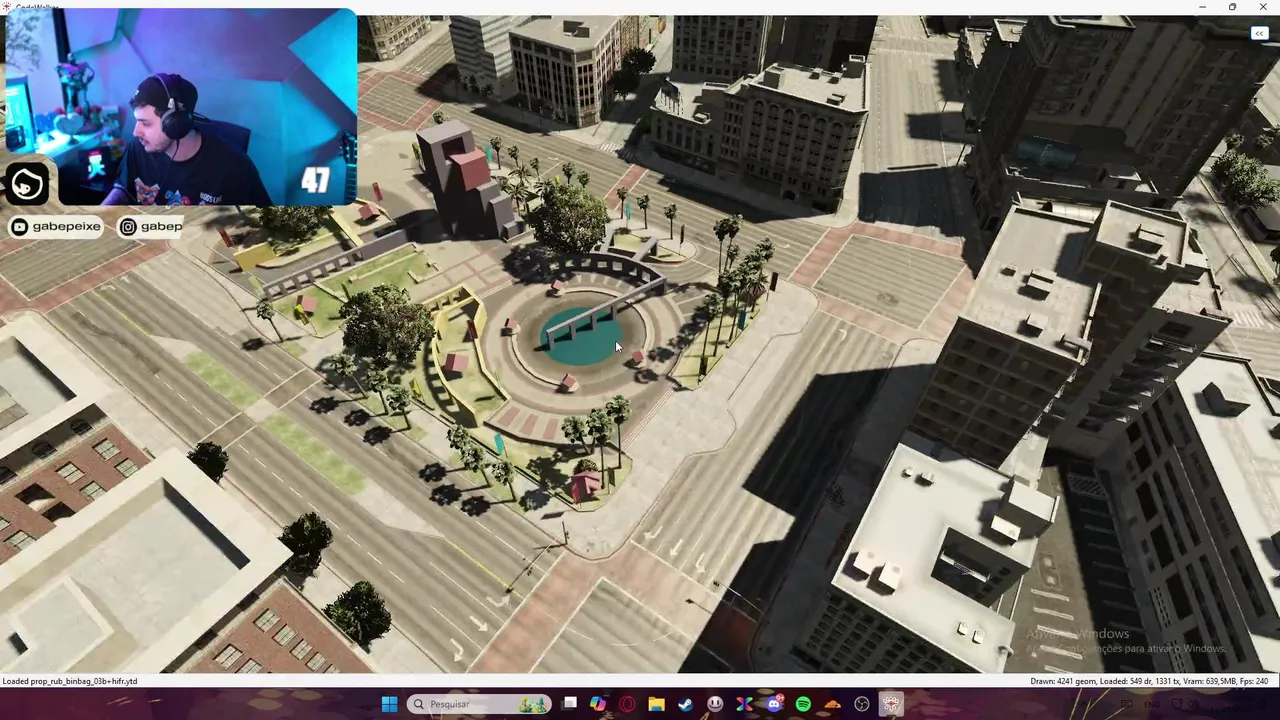The height and width of the screenshot is (720, 1280).
Task: Open Discord with the 9+ notification badge
Action: pyautogui.click(x=774, y=704)
